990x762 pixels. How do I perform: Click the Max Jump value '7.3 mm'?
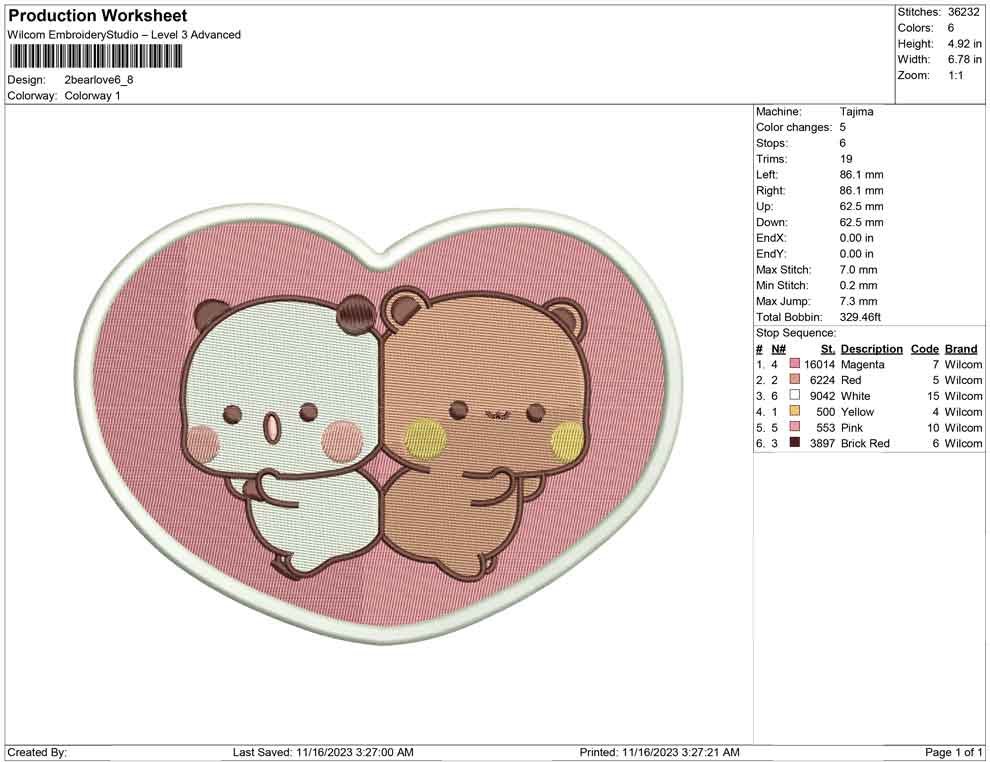[x=859, y=301]
